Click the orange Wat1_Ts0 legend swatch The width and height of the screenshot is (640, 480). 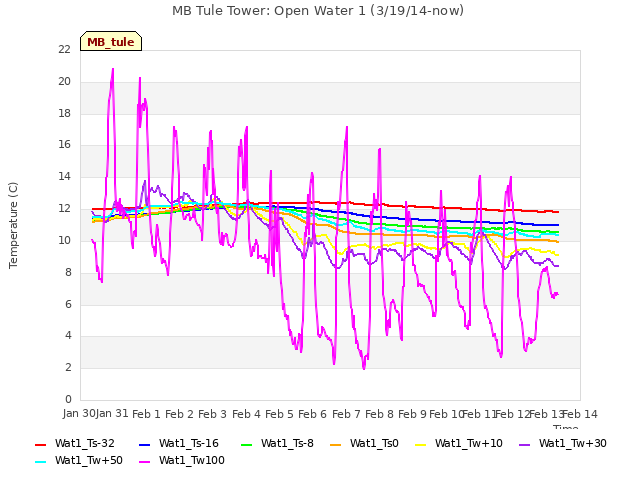tap(336, 444)
